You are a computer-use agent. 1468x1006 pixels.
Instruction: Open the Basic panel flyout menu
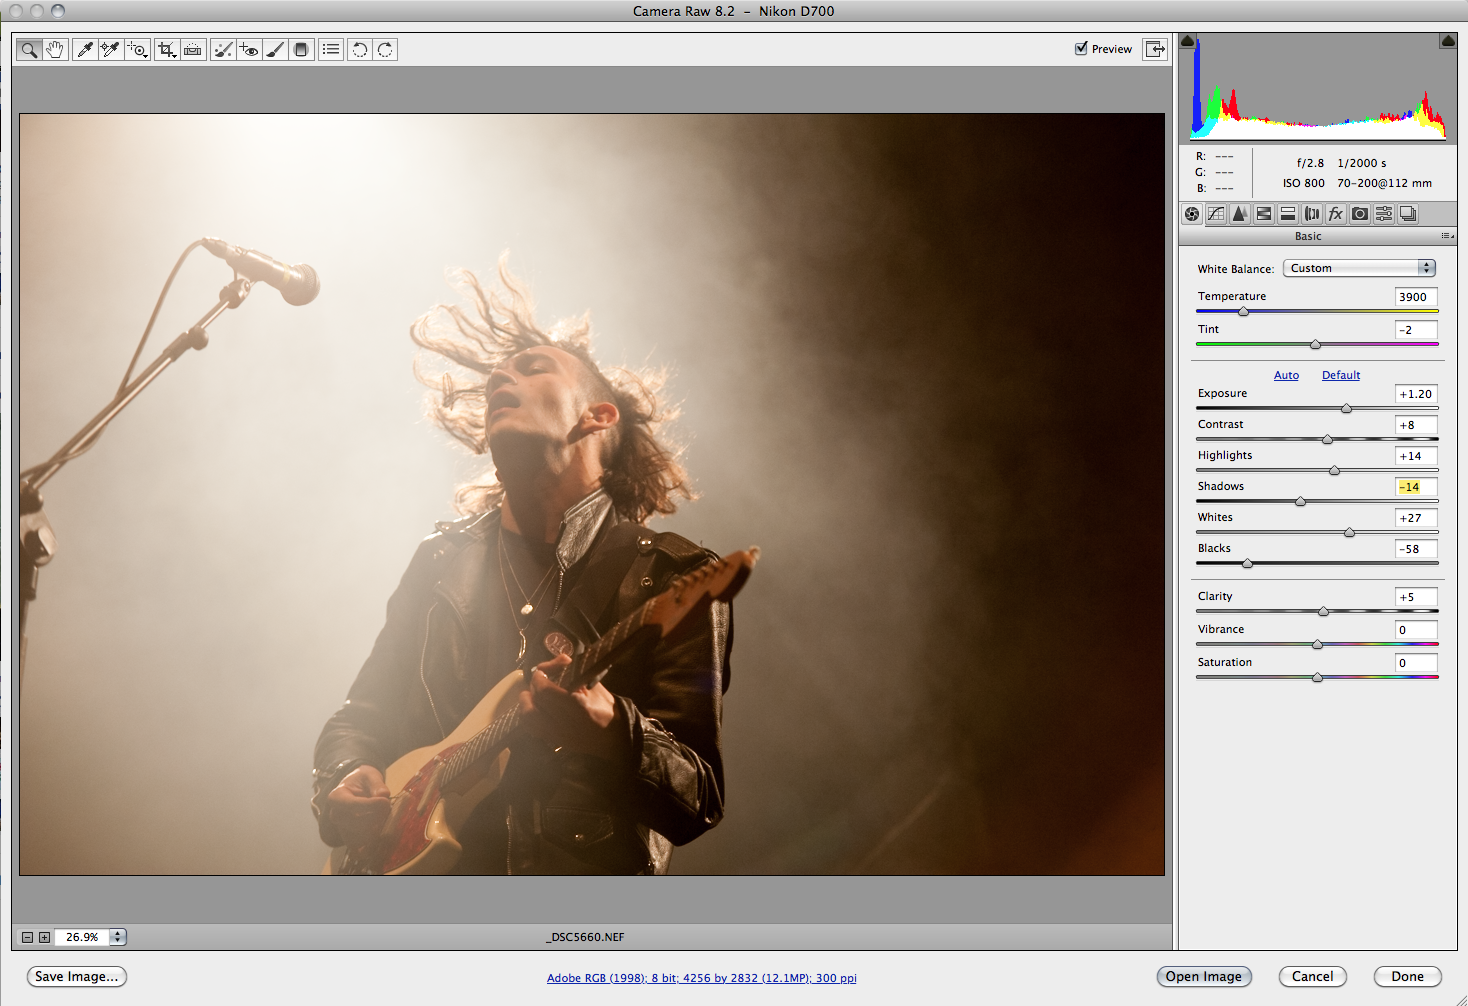coord(1447,236)
